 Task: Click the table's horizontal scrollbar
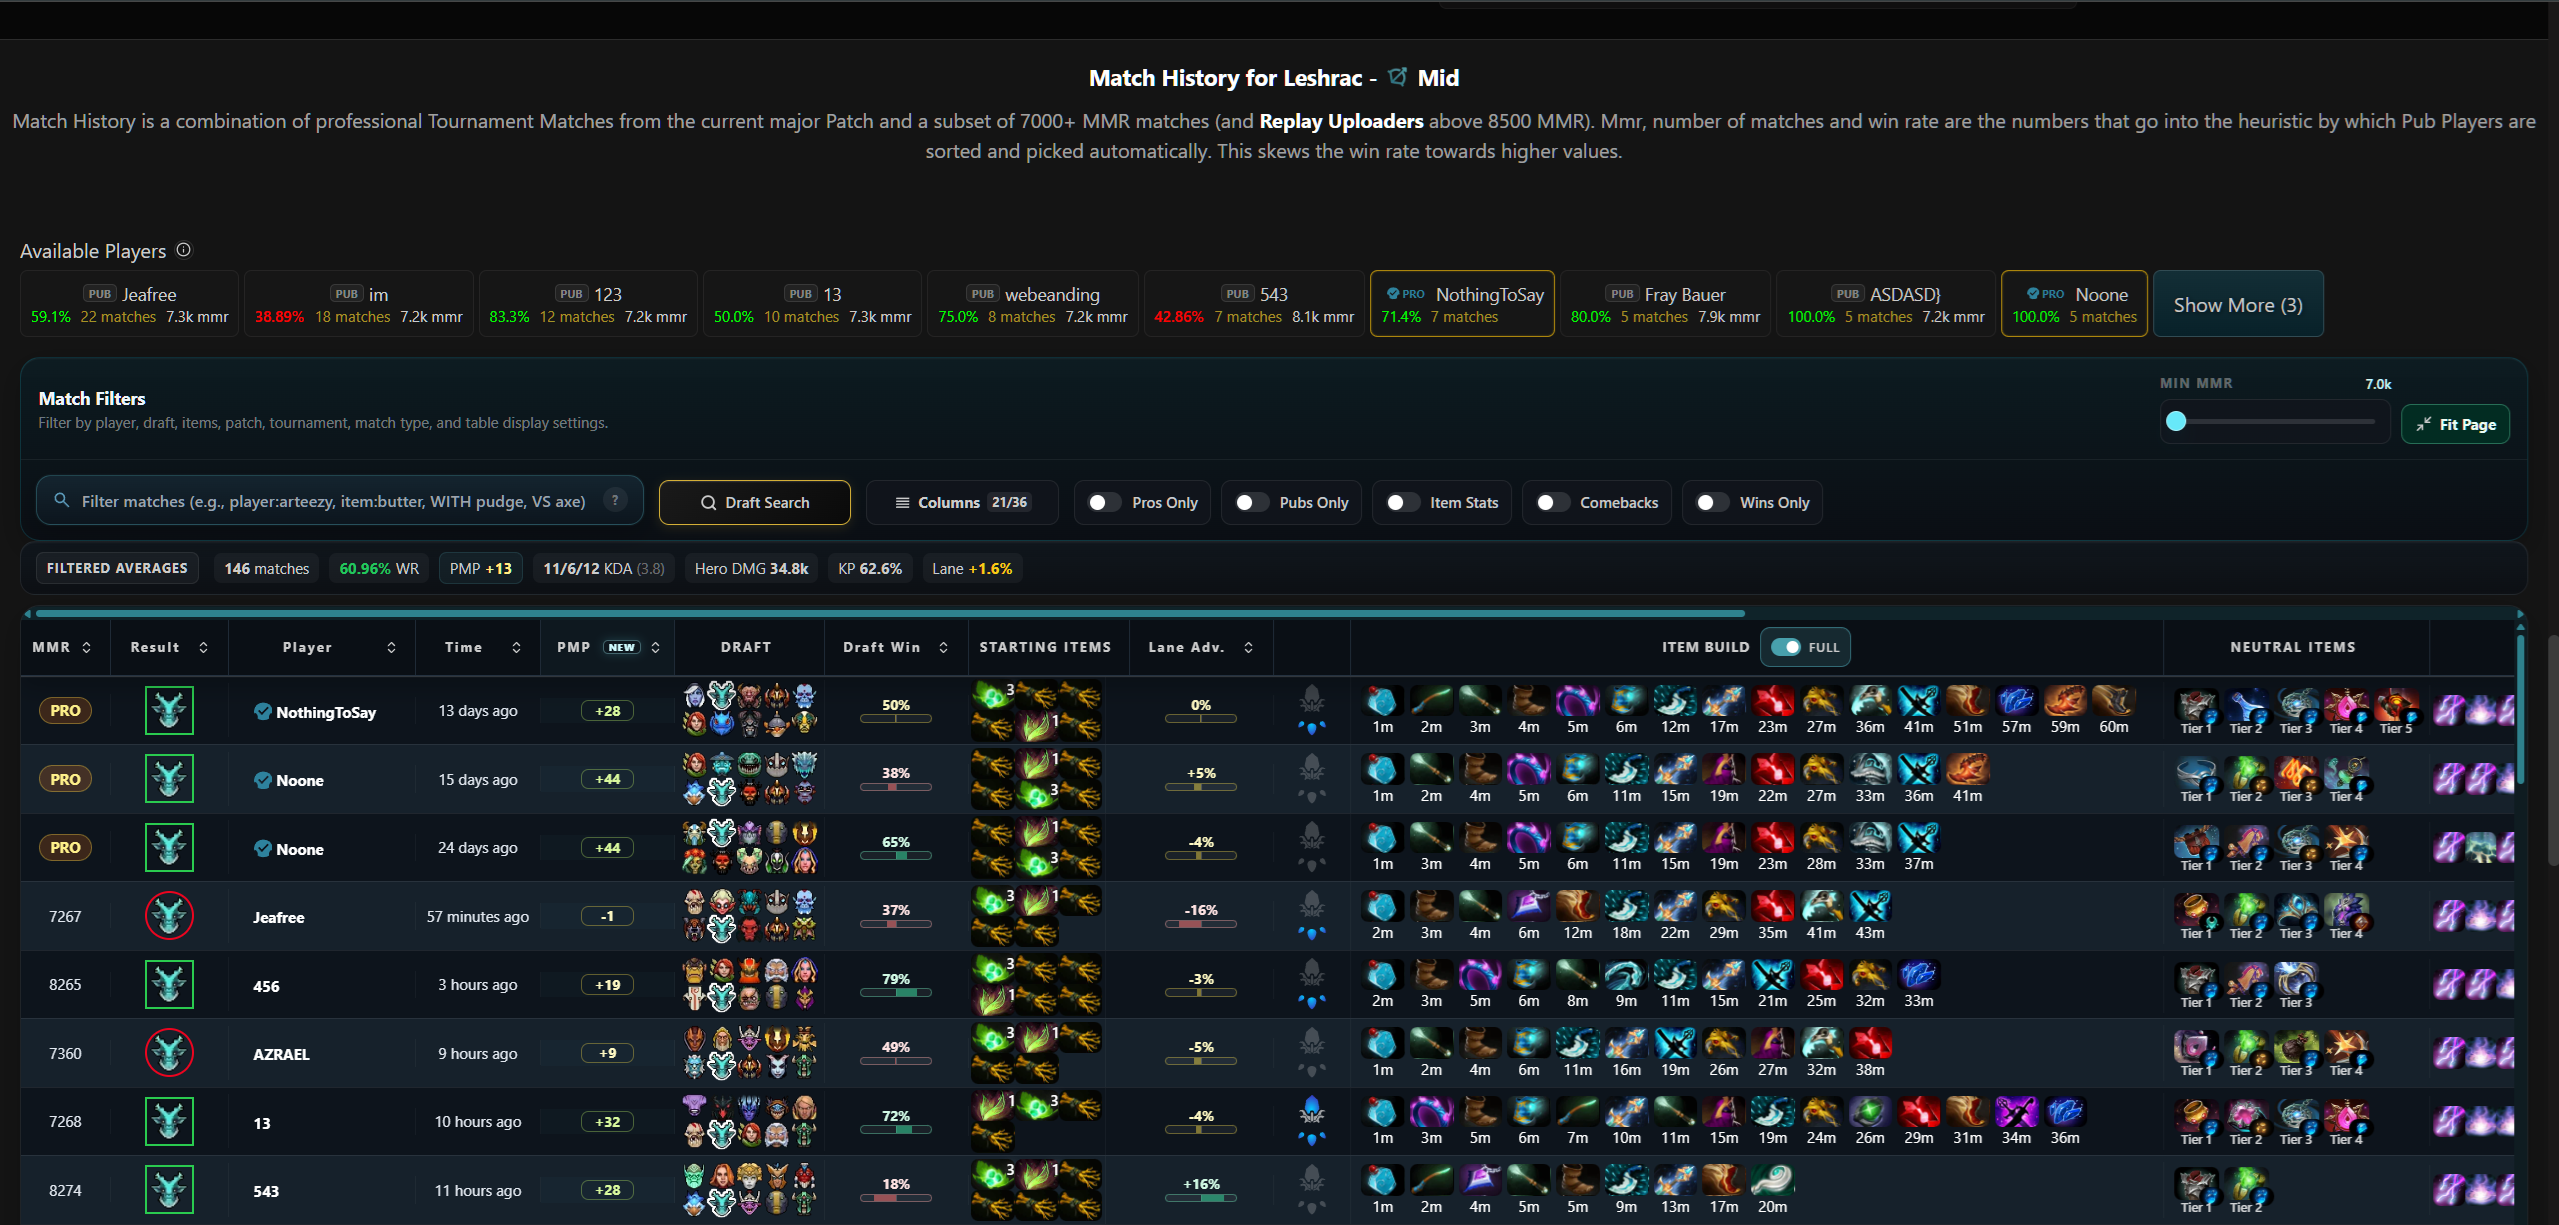890,613
